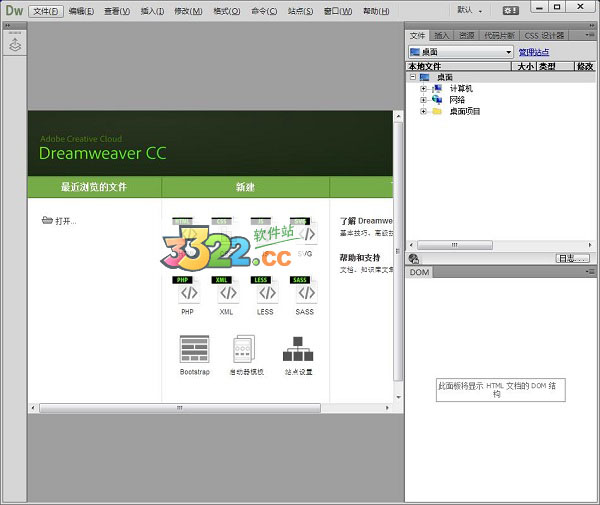Collapse right panels with double-arrow
The image size is (600, 505).
tap(591, 26)
